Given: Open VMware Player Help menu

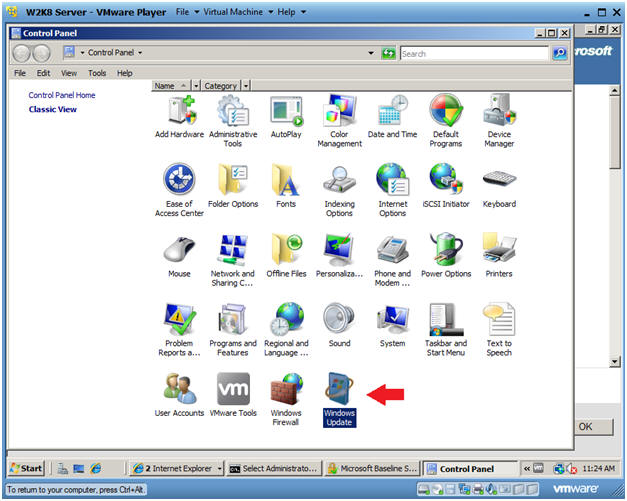Looking at the screenshot, I should pos(292,12).
